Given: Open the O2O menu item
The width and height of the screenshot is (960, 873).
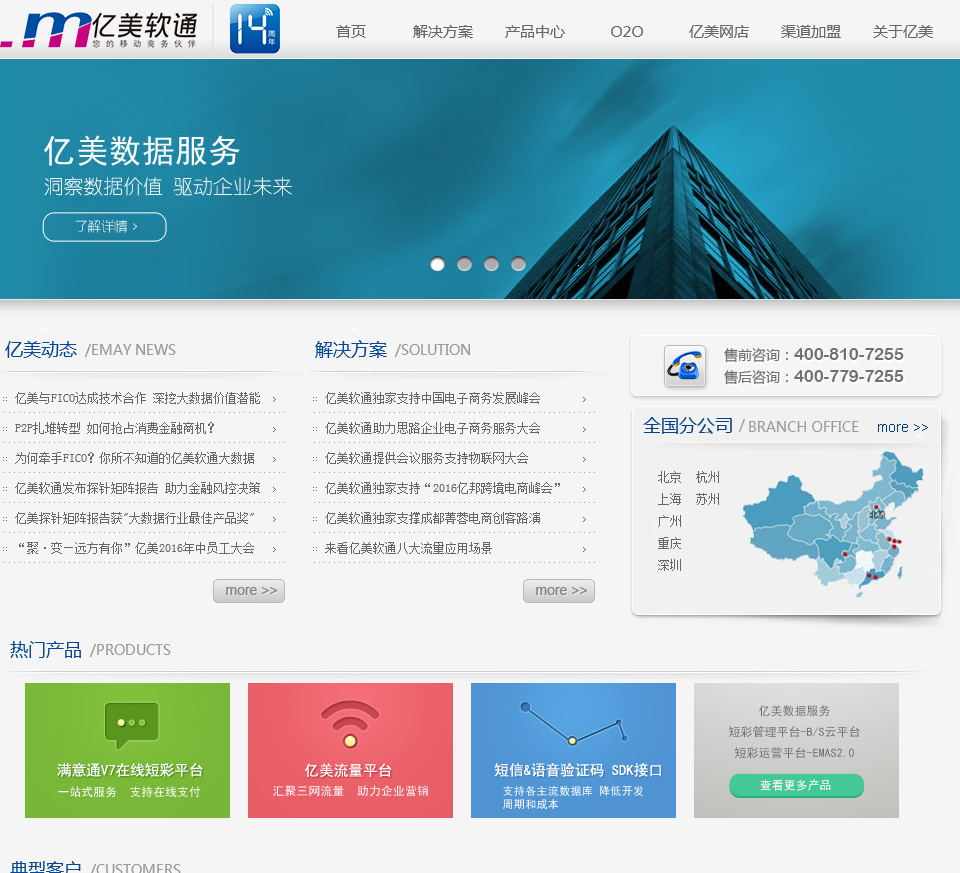Looking at the screenshot, I should pyautogui.click(x=627, y=31).
